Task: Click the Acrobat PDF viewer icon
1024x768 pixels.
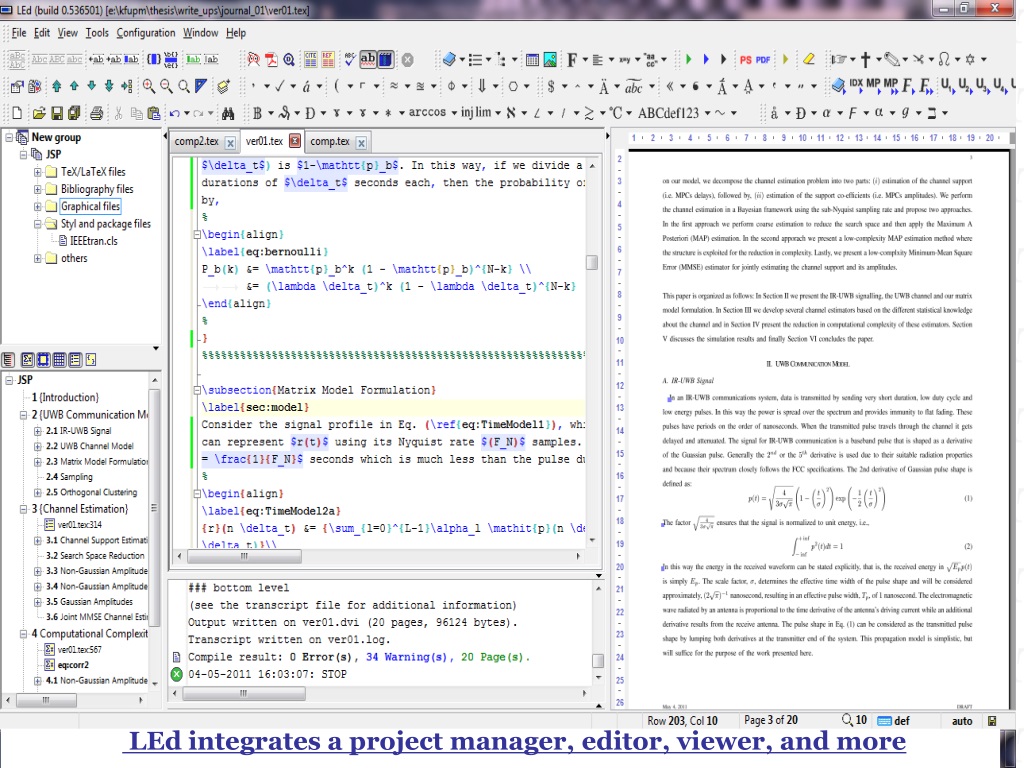Action: pyautogui.click(x=271, y=60)
